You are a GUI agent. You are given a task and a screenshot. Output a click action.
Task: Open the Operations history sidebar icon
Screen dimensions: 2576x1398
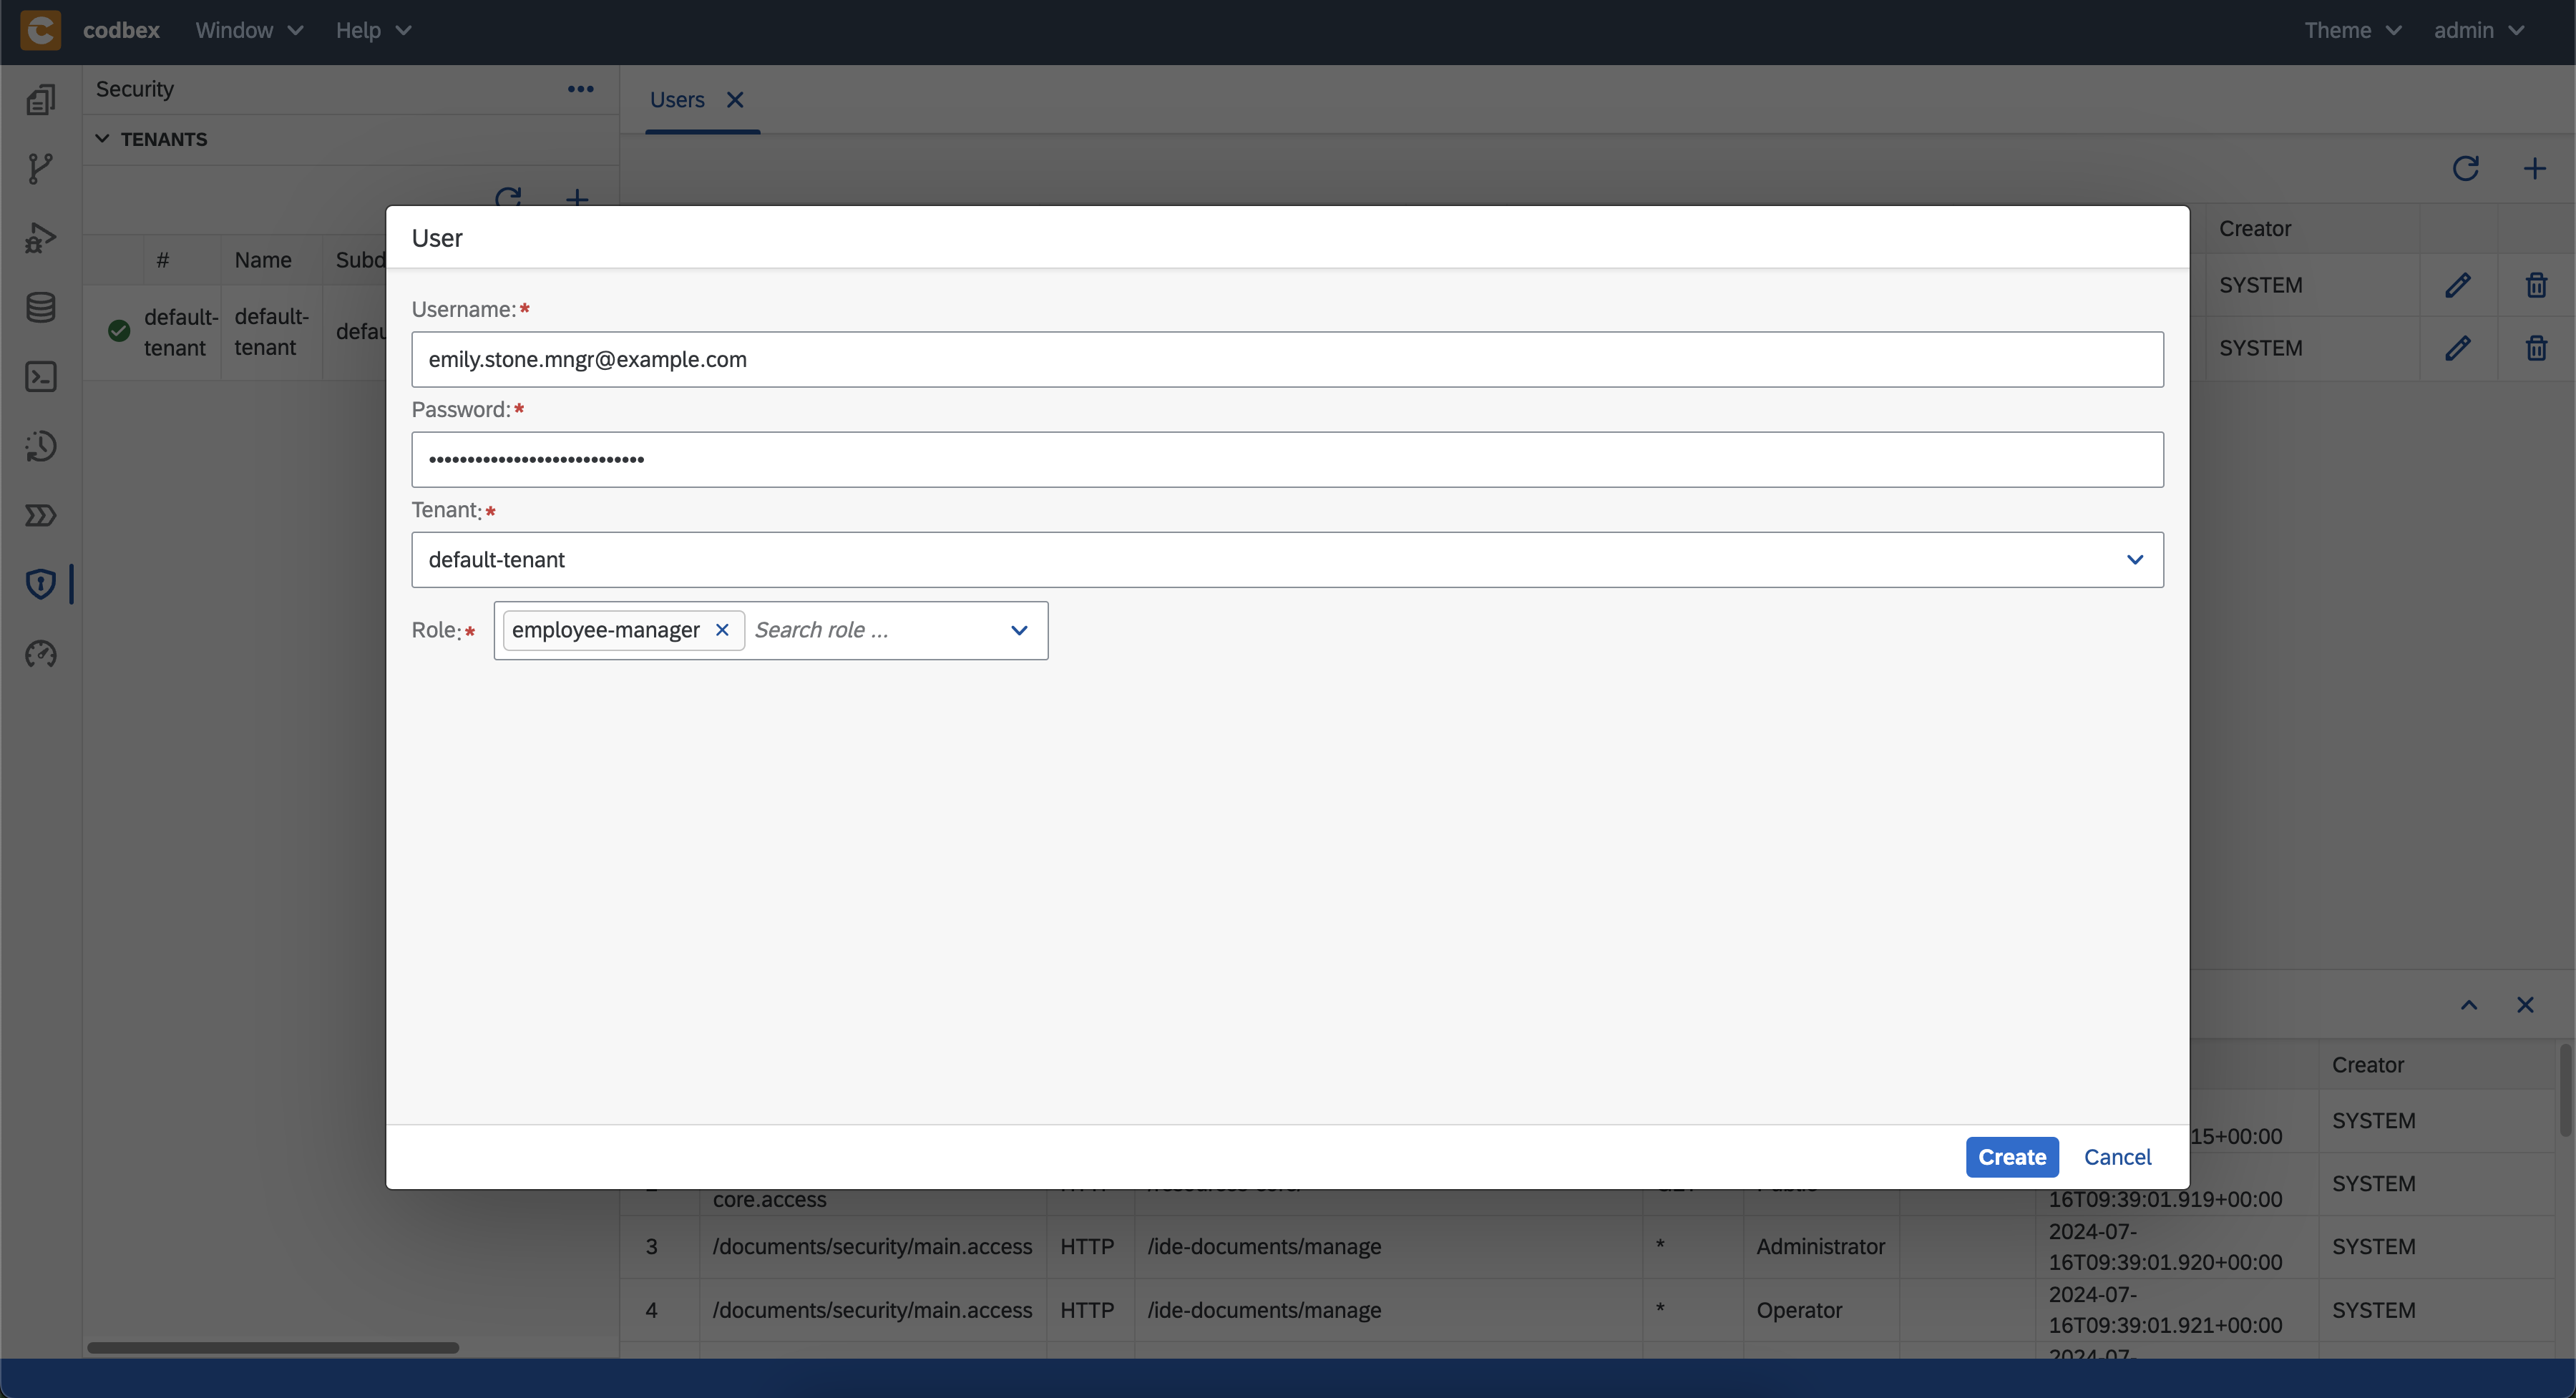pyautogui.click(x=41, y=446)
